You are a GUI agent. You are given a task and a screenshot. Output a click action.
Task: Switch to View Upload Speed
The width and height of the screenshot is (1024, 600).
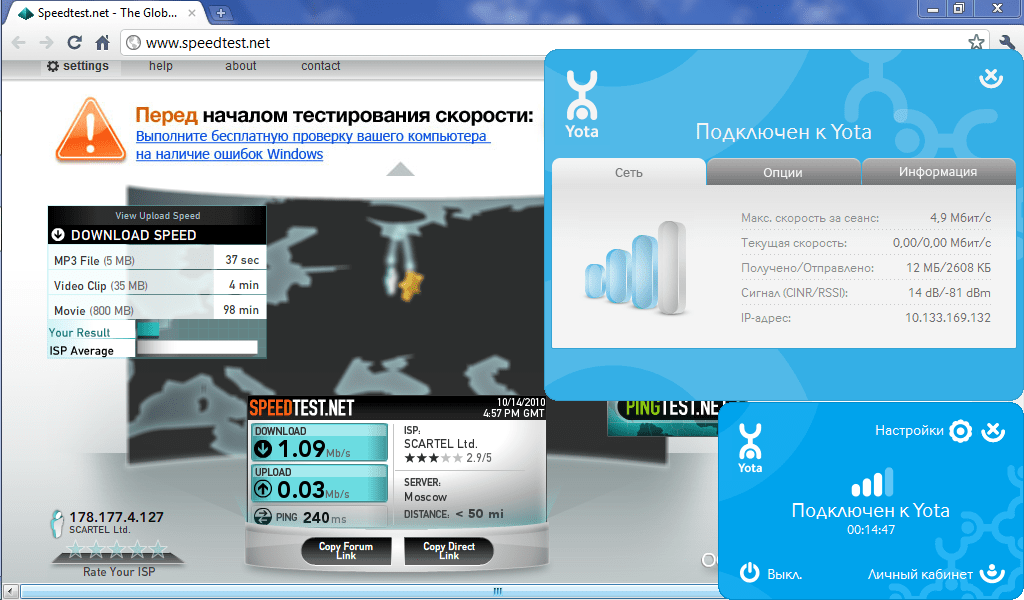[157, 215]
